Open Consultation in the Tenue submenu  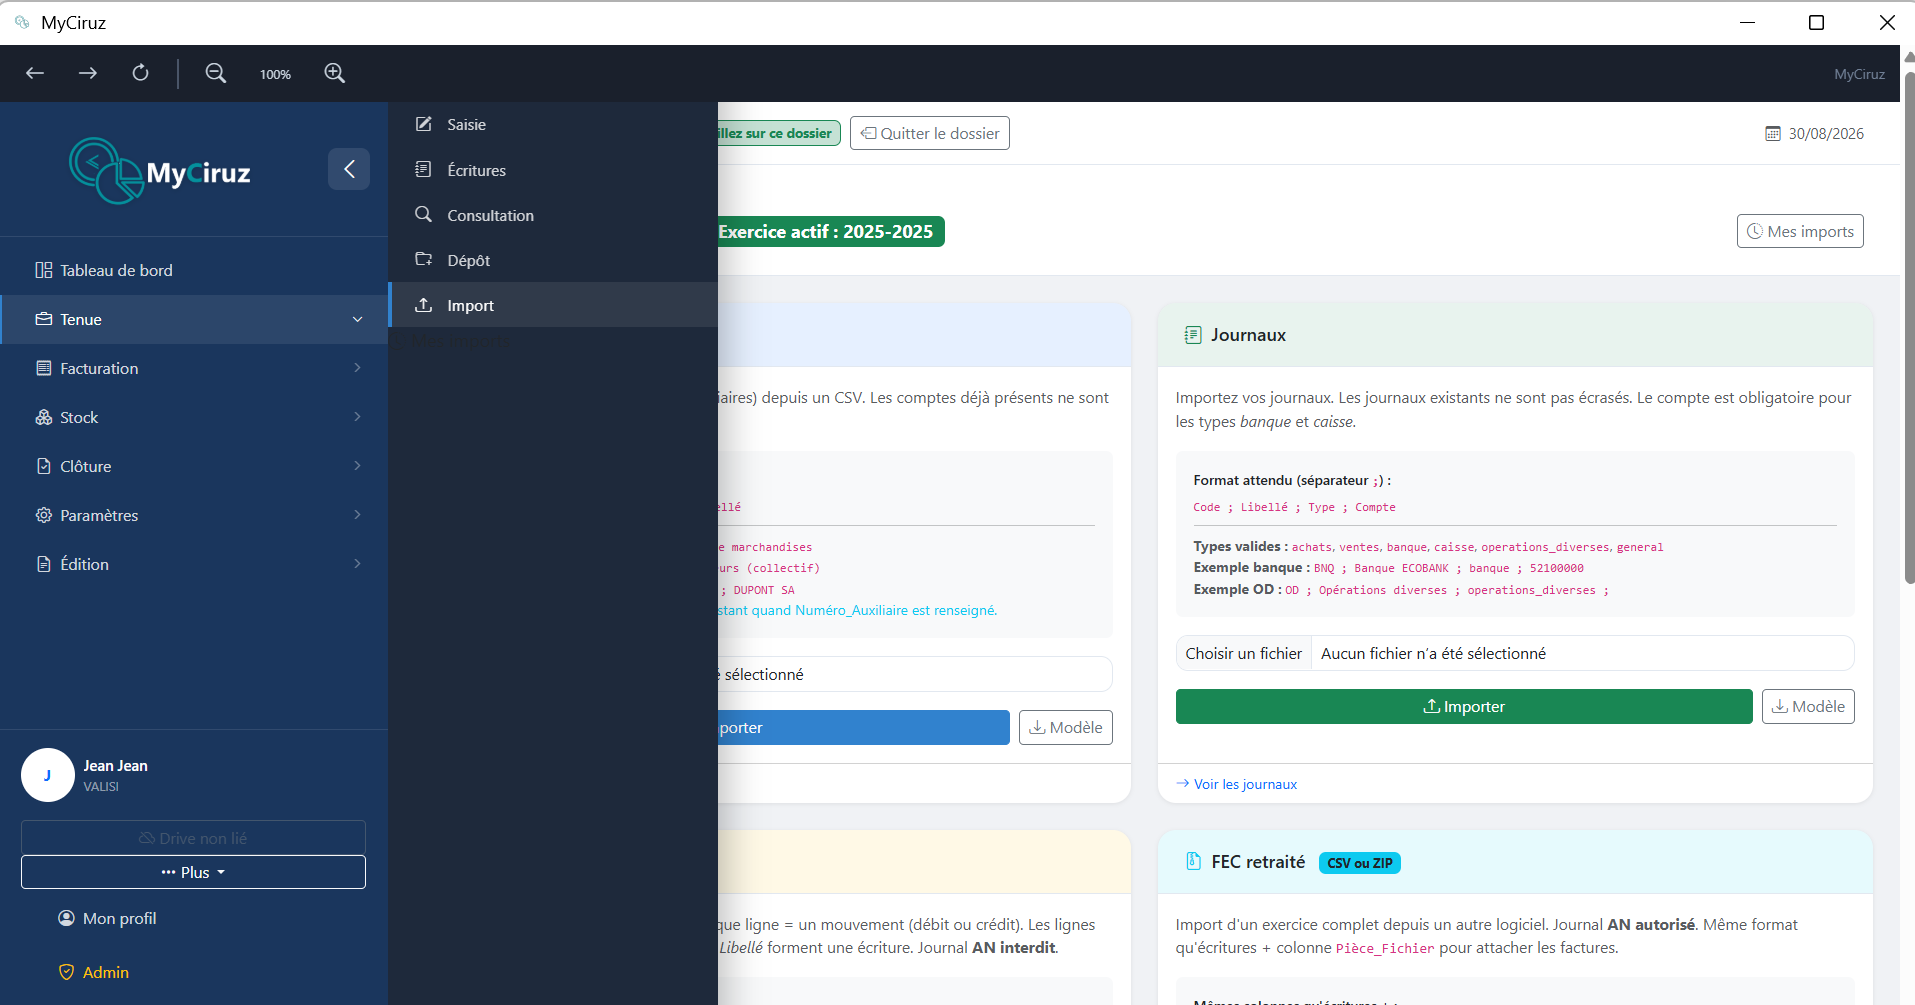tap(553, 215)
